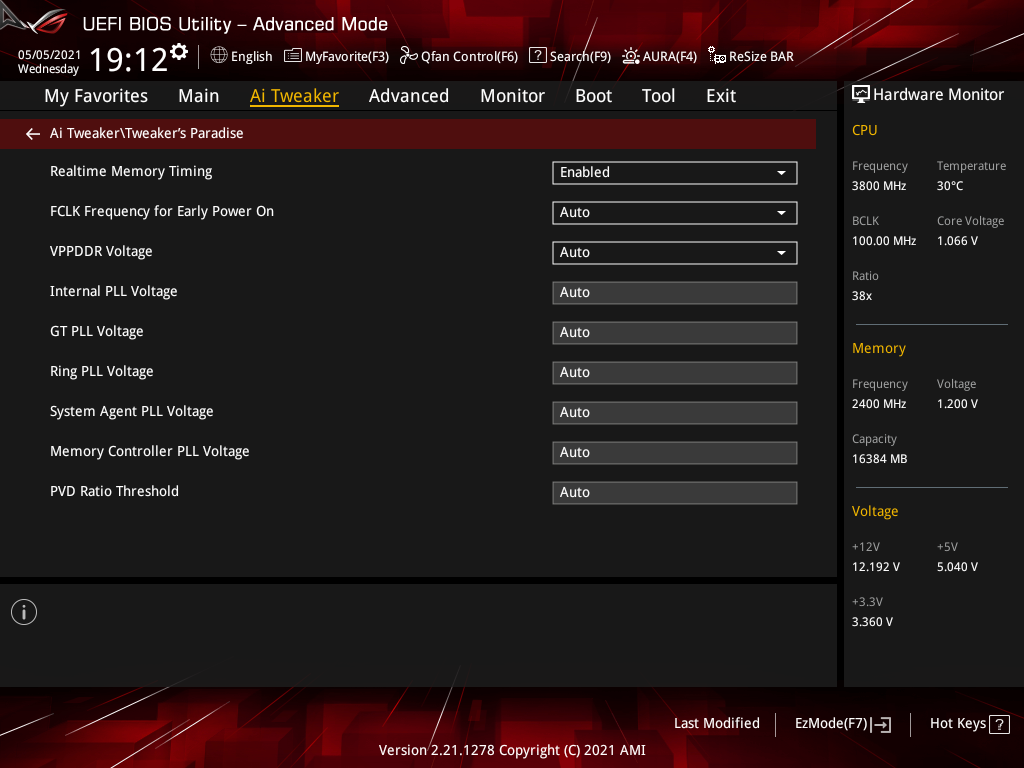Viewport: 1024px width, 768px height.
Task: Select the Ai Tweaker tab
Action: [x=294, y=96]
